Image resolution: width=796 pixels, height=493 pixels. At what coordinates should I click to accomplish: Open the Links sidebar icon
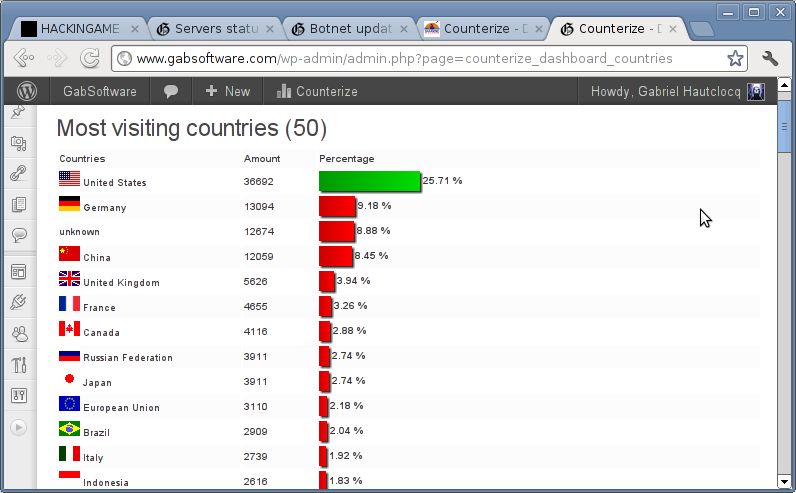[x=18, y=174]
